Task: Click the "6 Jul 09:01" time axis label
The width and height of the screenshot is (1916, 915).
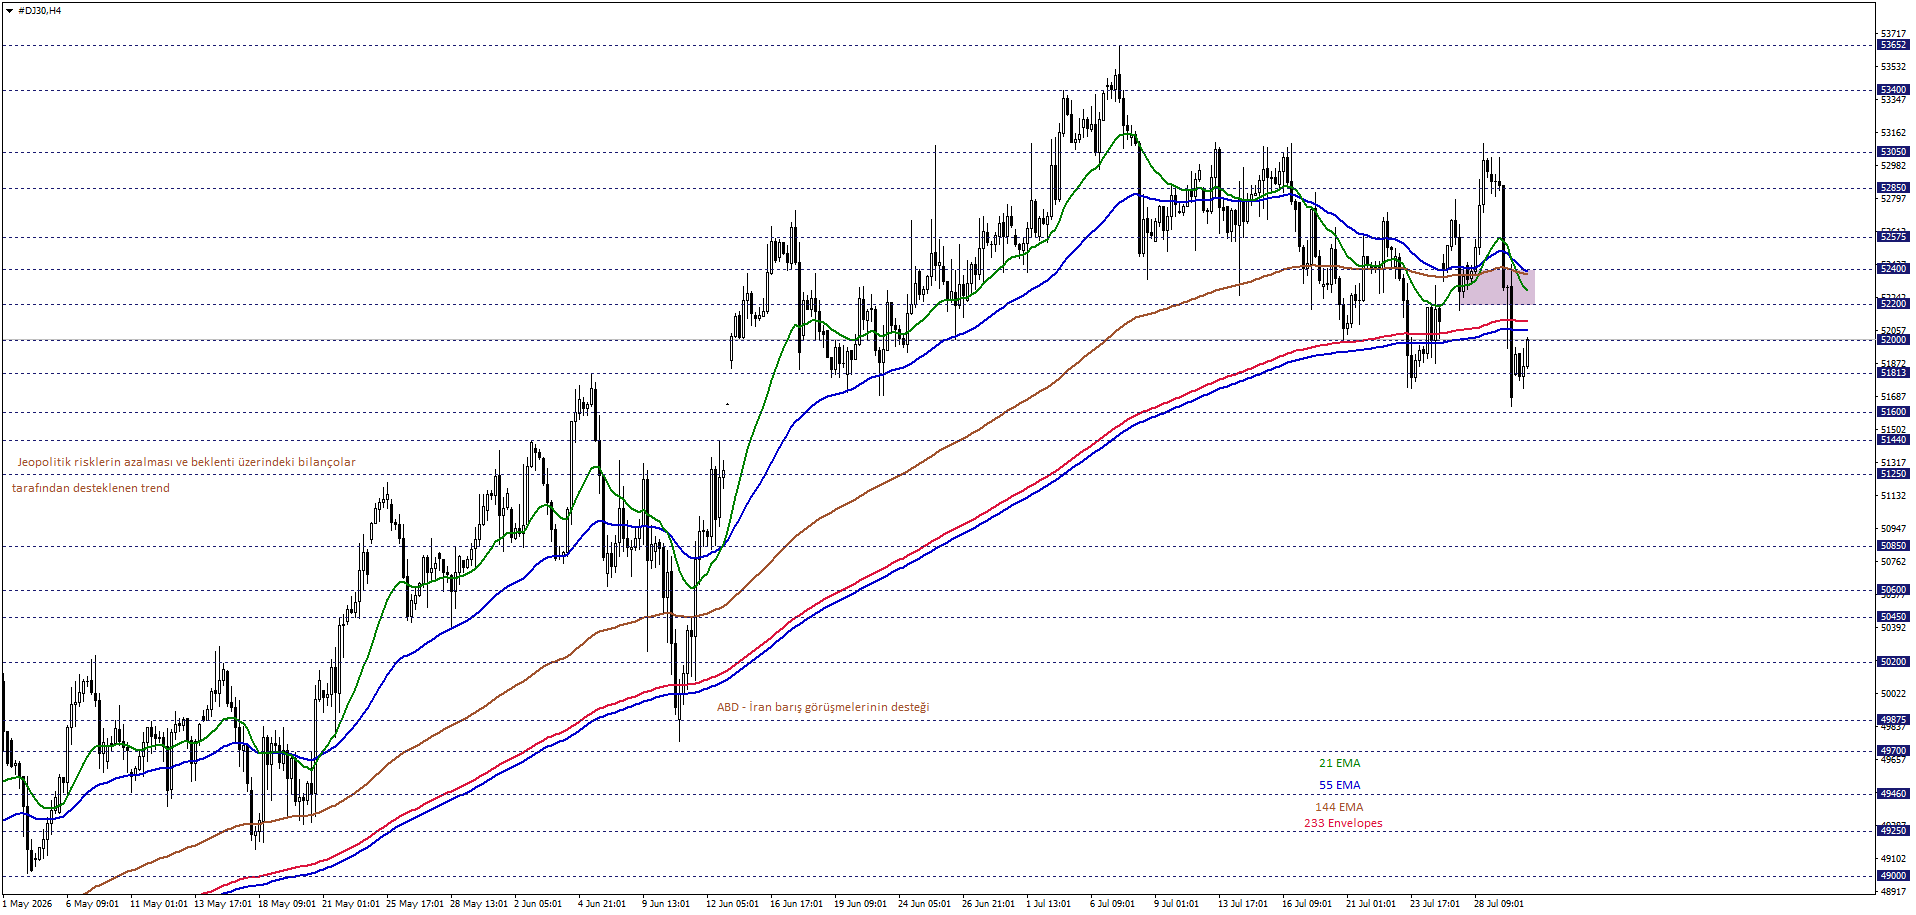Action: click(1112, 904)
